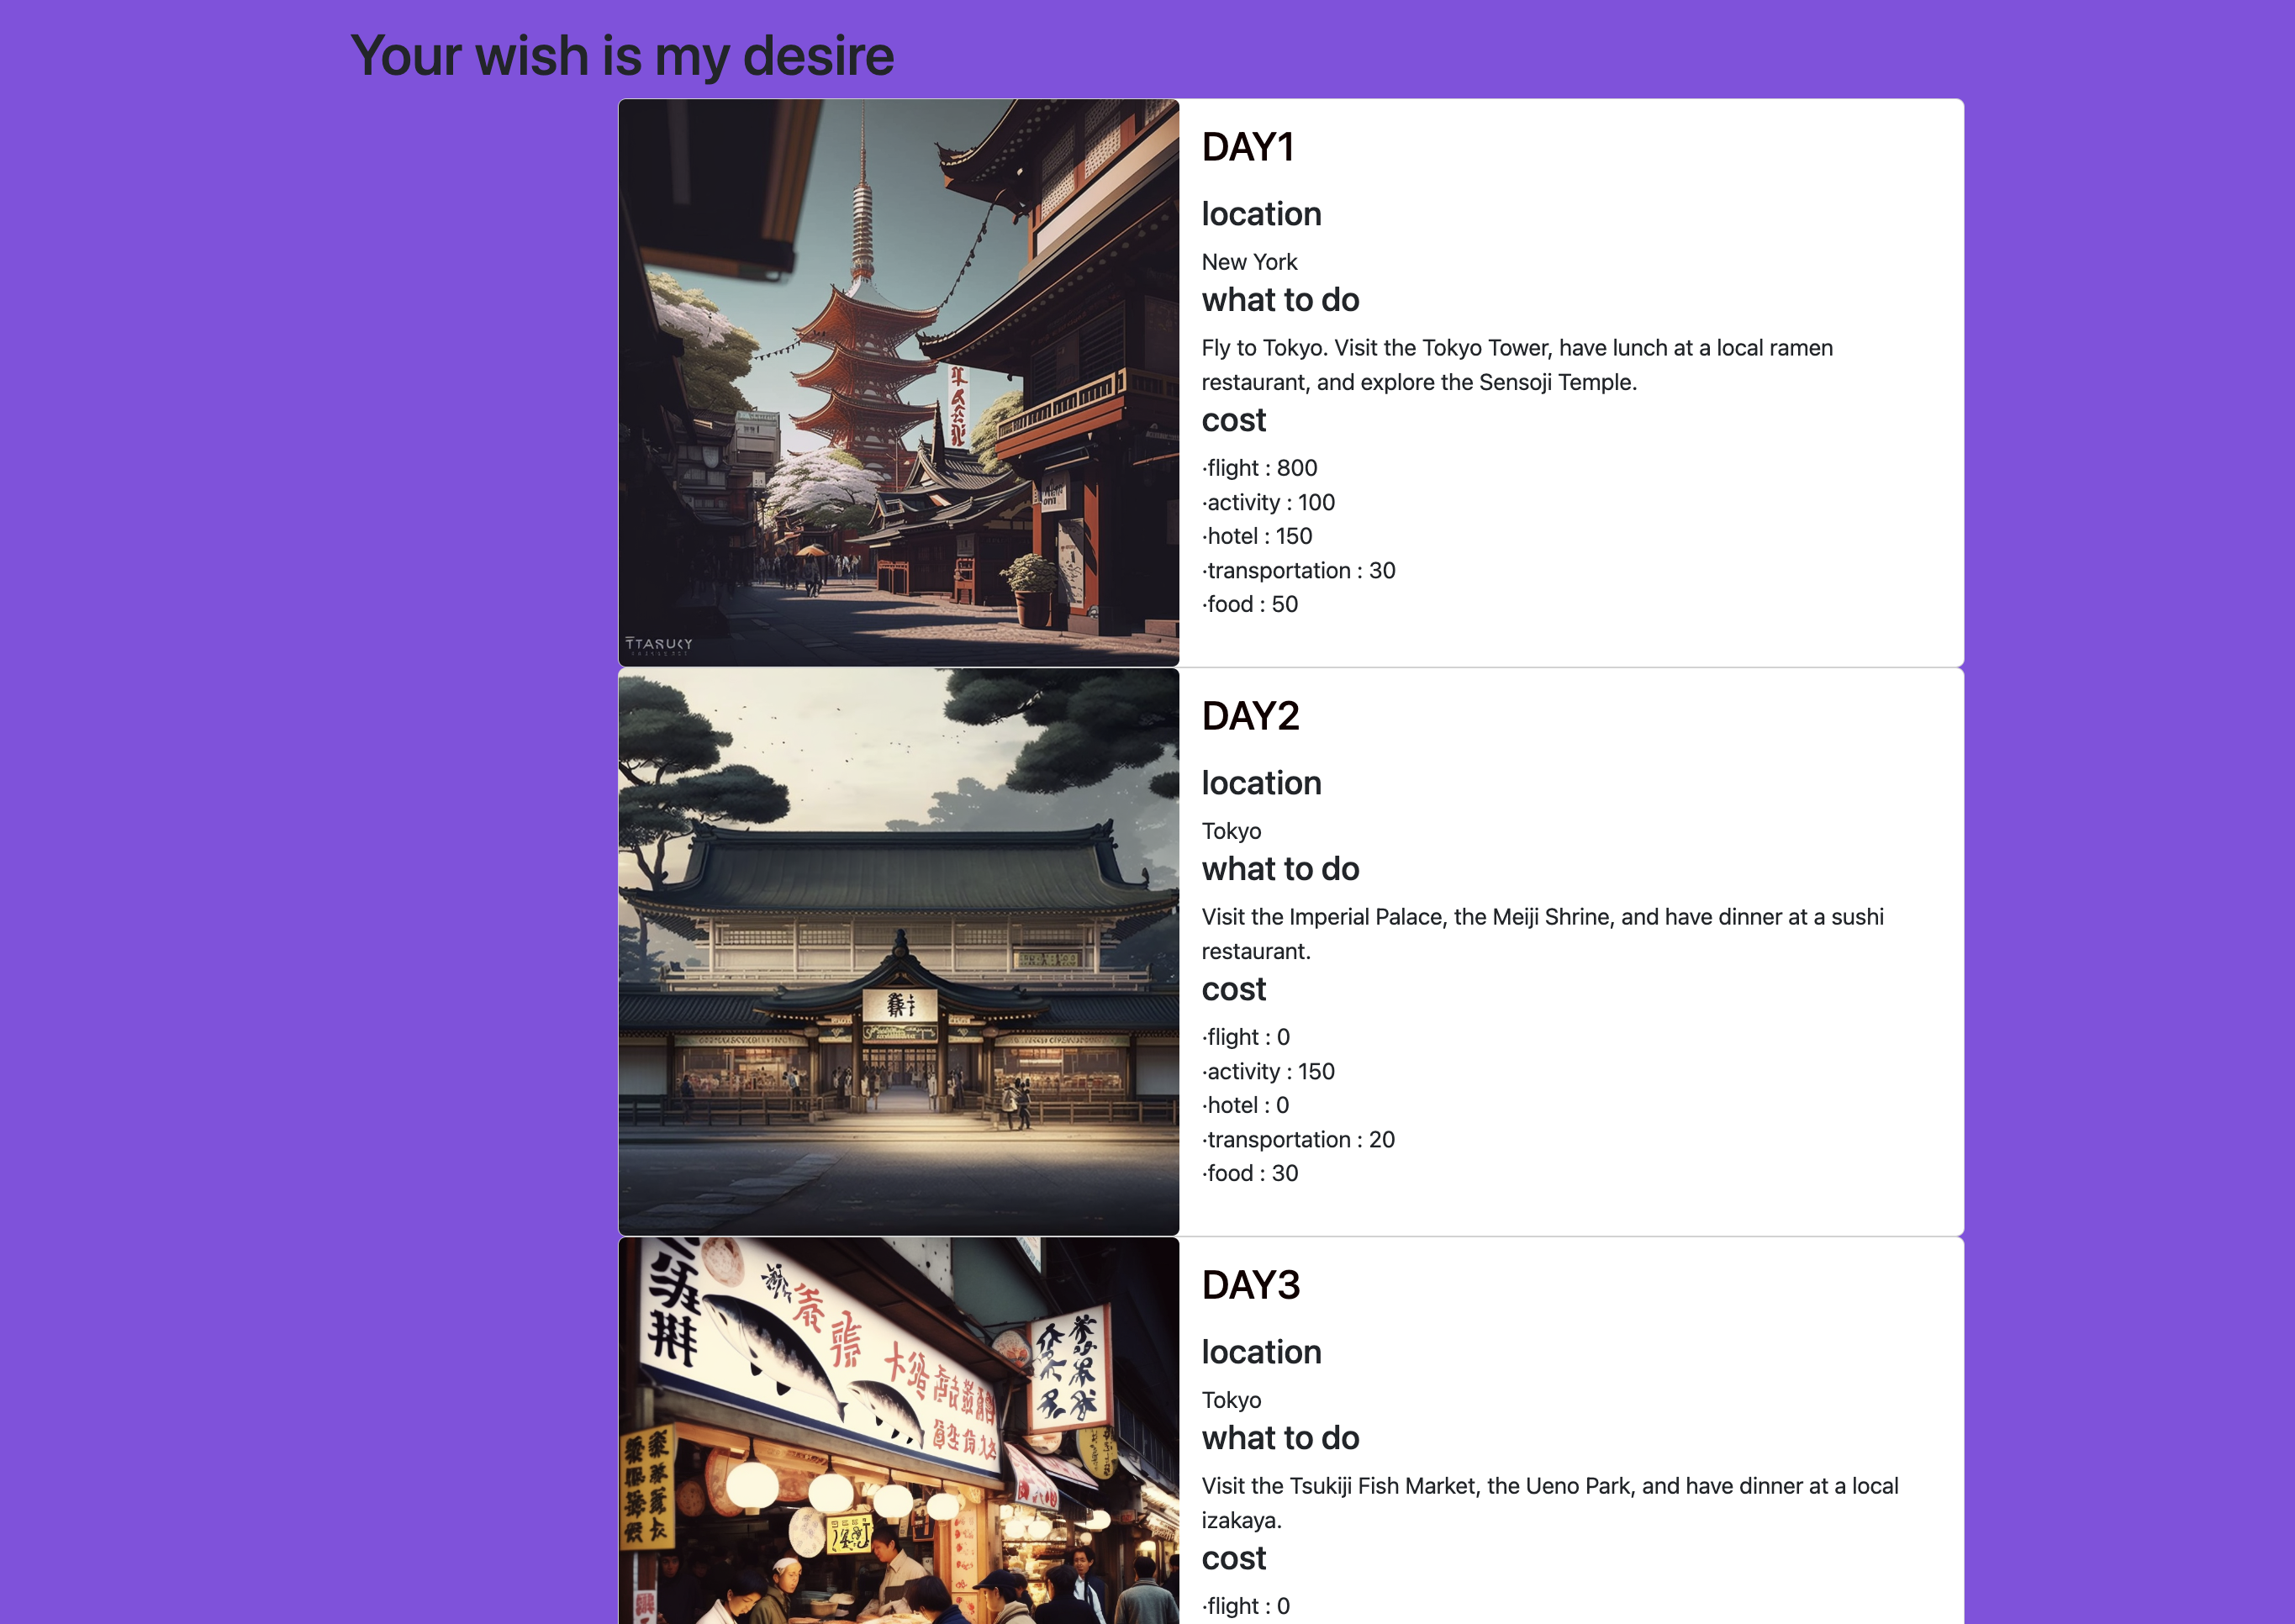Click Day 1 'transportation : 30' cost line
Image resolution: width=2295 pixels, height=1624 pixels.
pos(1299,570)
